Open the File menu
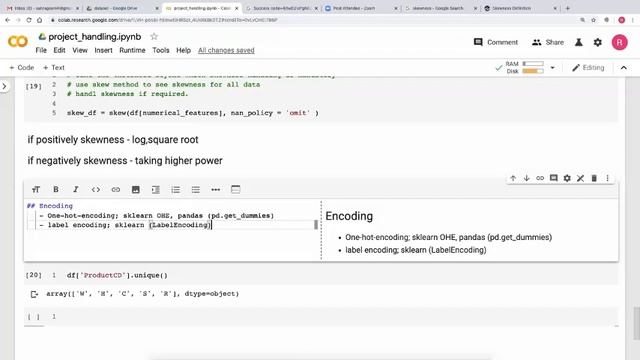Image resolution: width=640 pixels, height=360 pixels. [x=41, y=50]
